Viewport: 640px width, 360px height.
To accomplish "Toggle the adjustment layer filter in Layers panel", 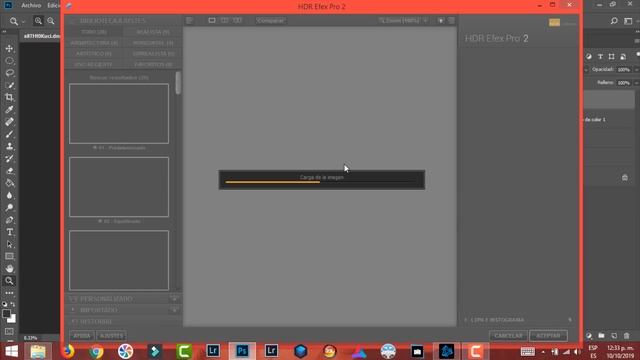I will click(x=589, y=57).
